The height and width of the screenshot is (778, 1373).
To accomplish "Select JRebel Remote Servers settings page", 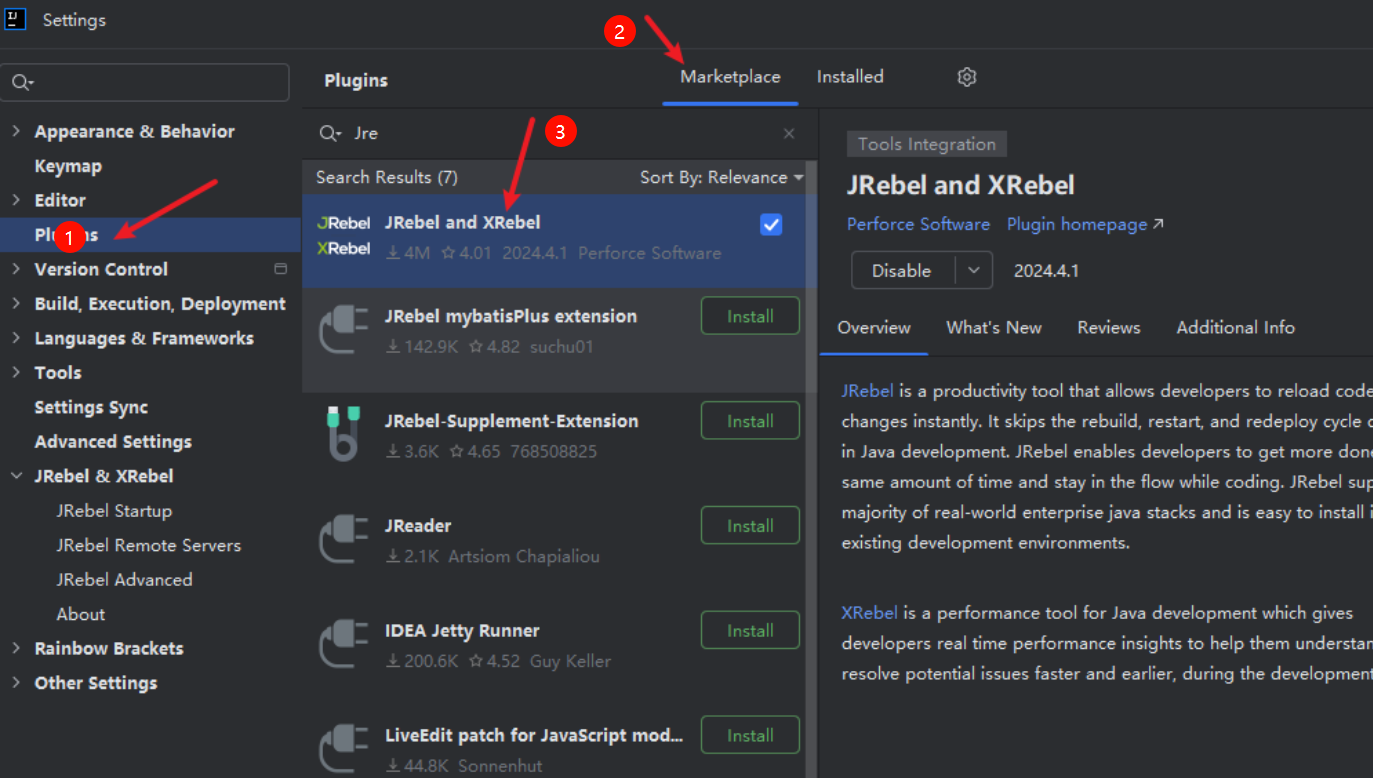I will 148,545.
